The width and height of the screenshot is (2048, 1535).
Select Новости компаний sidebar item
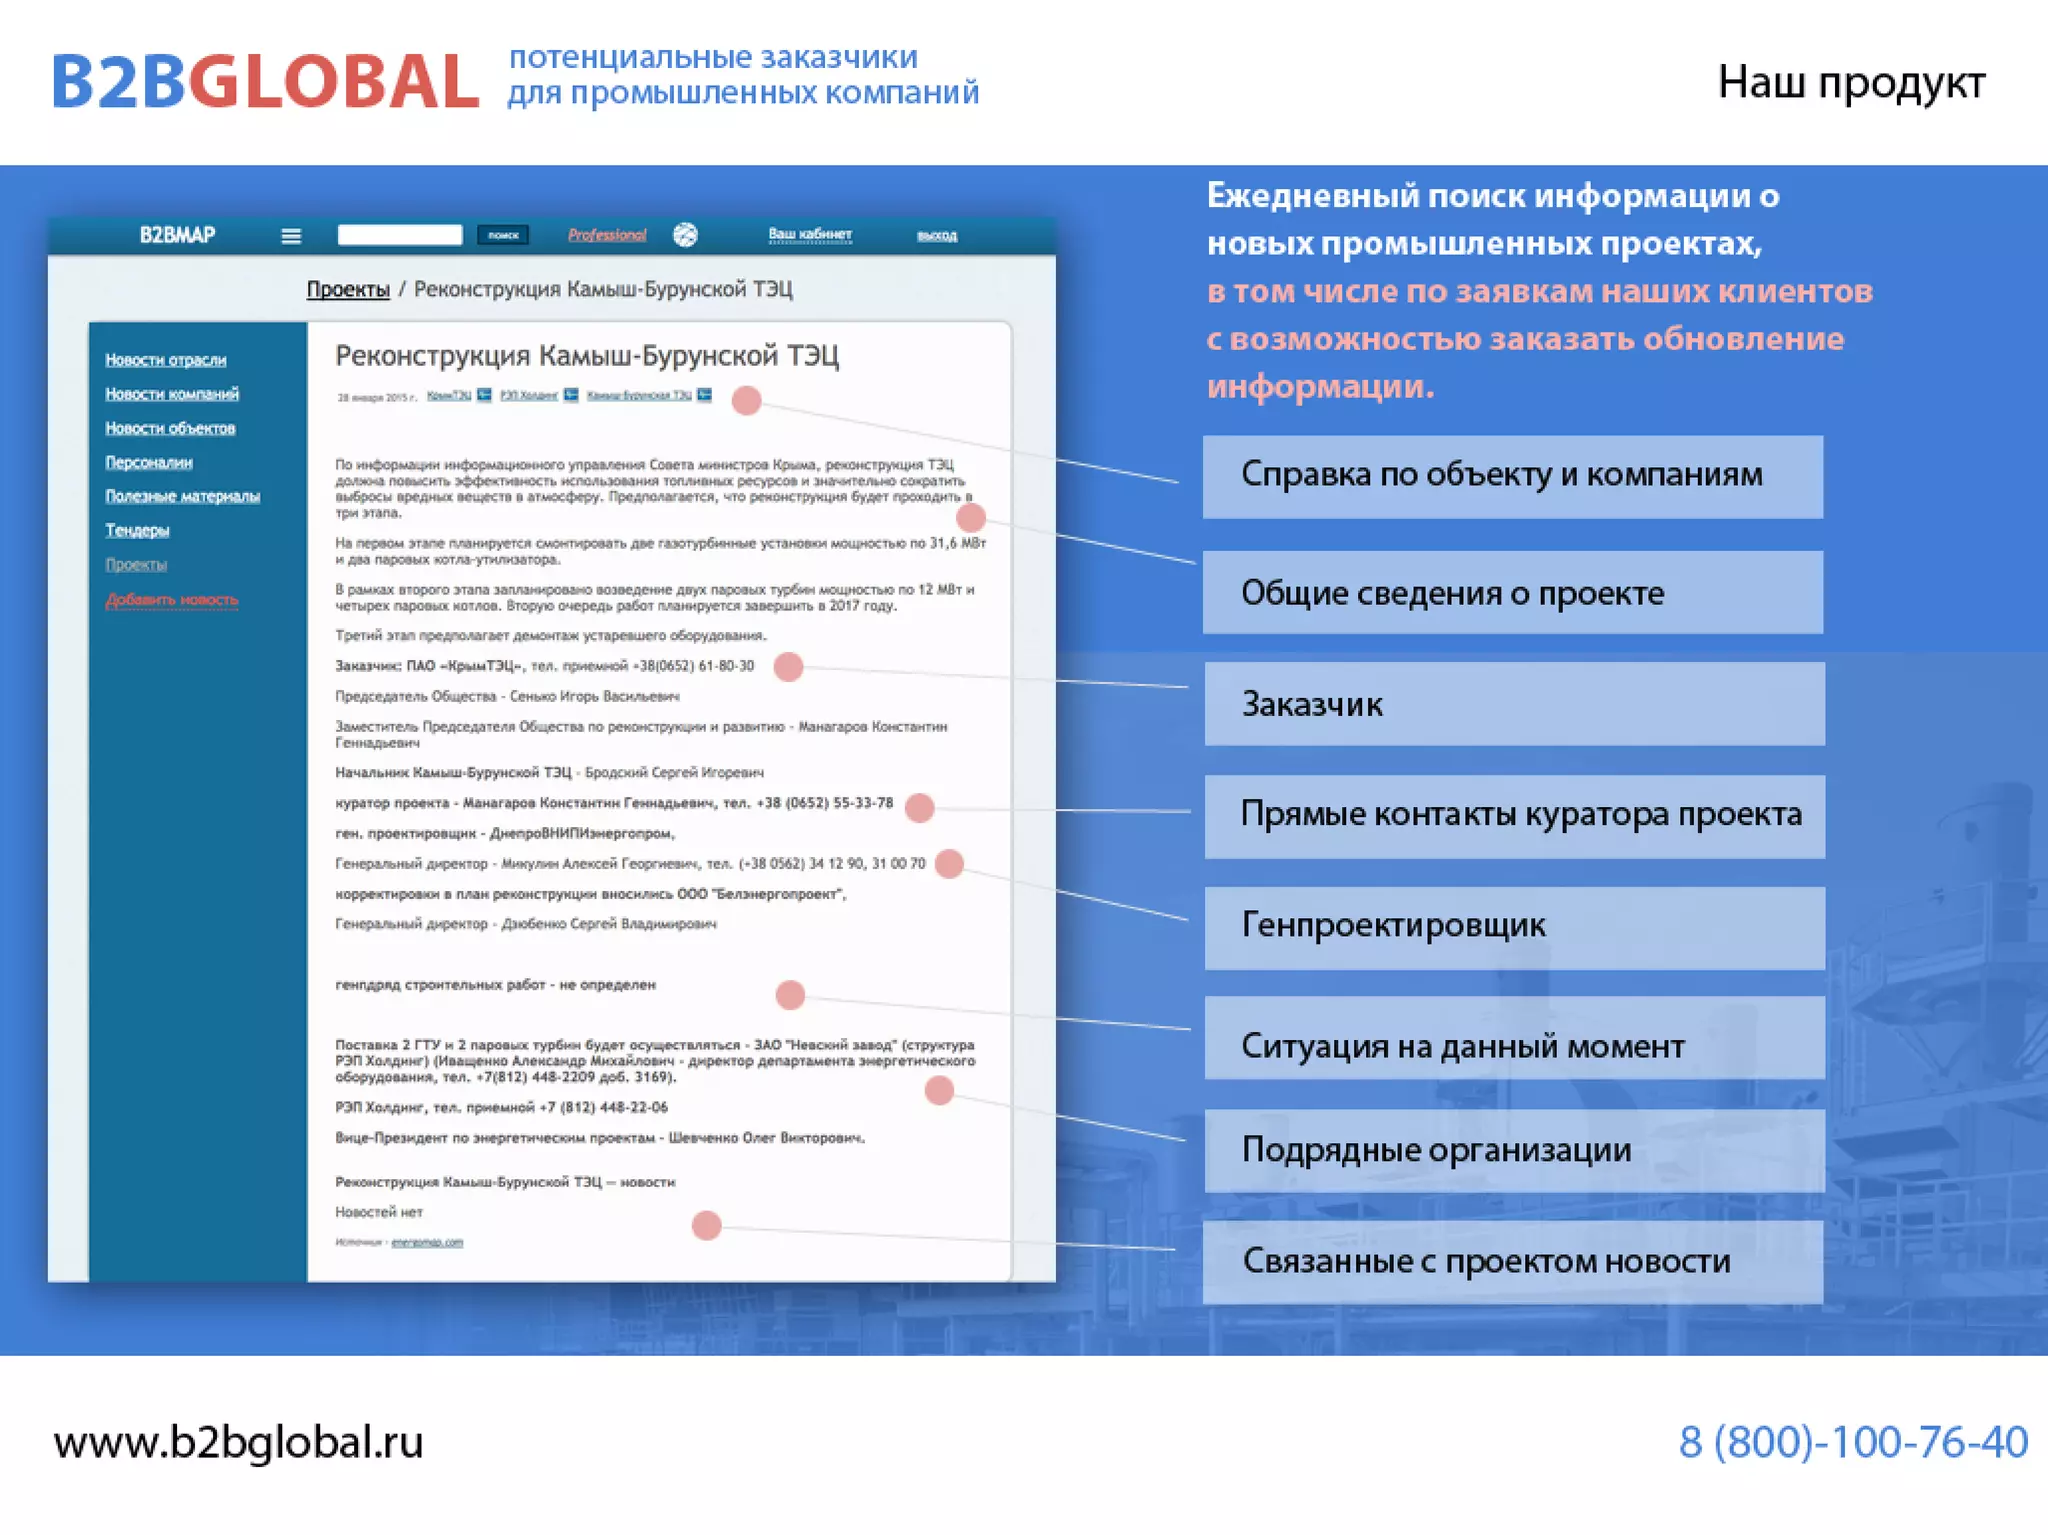172,394
